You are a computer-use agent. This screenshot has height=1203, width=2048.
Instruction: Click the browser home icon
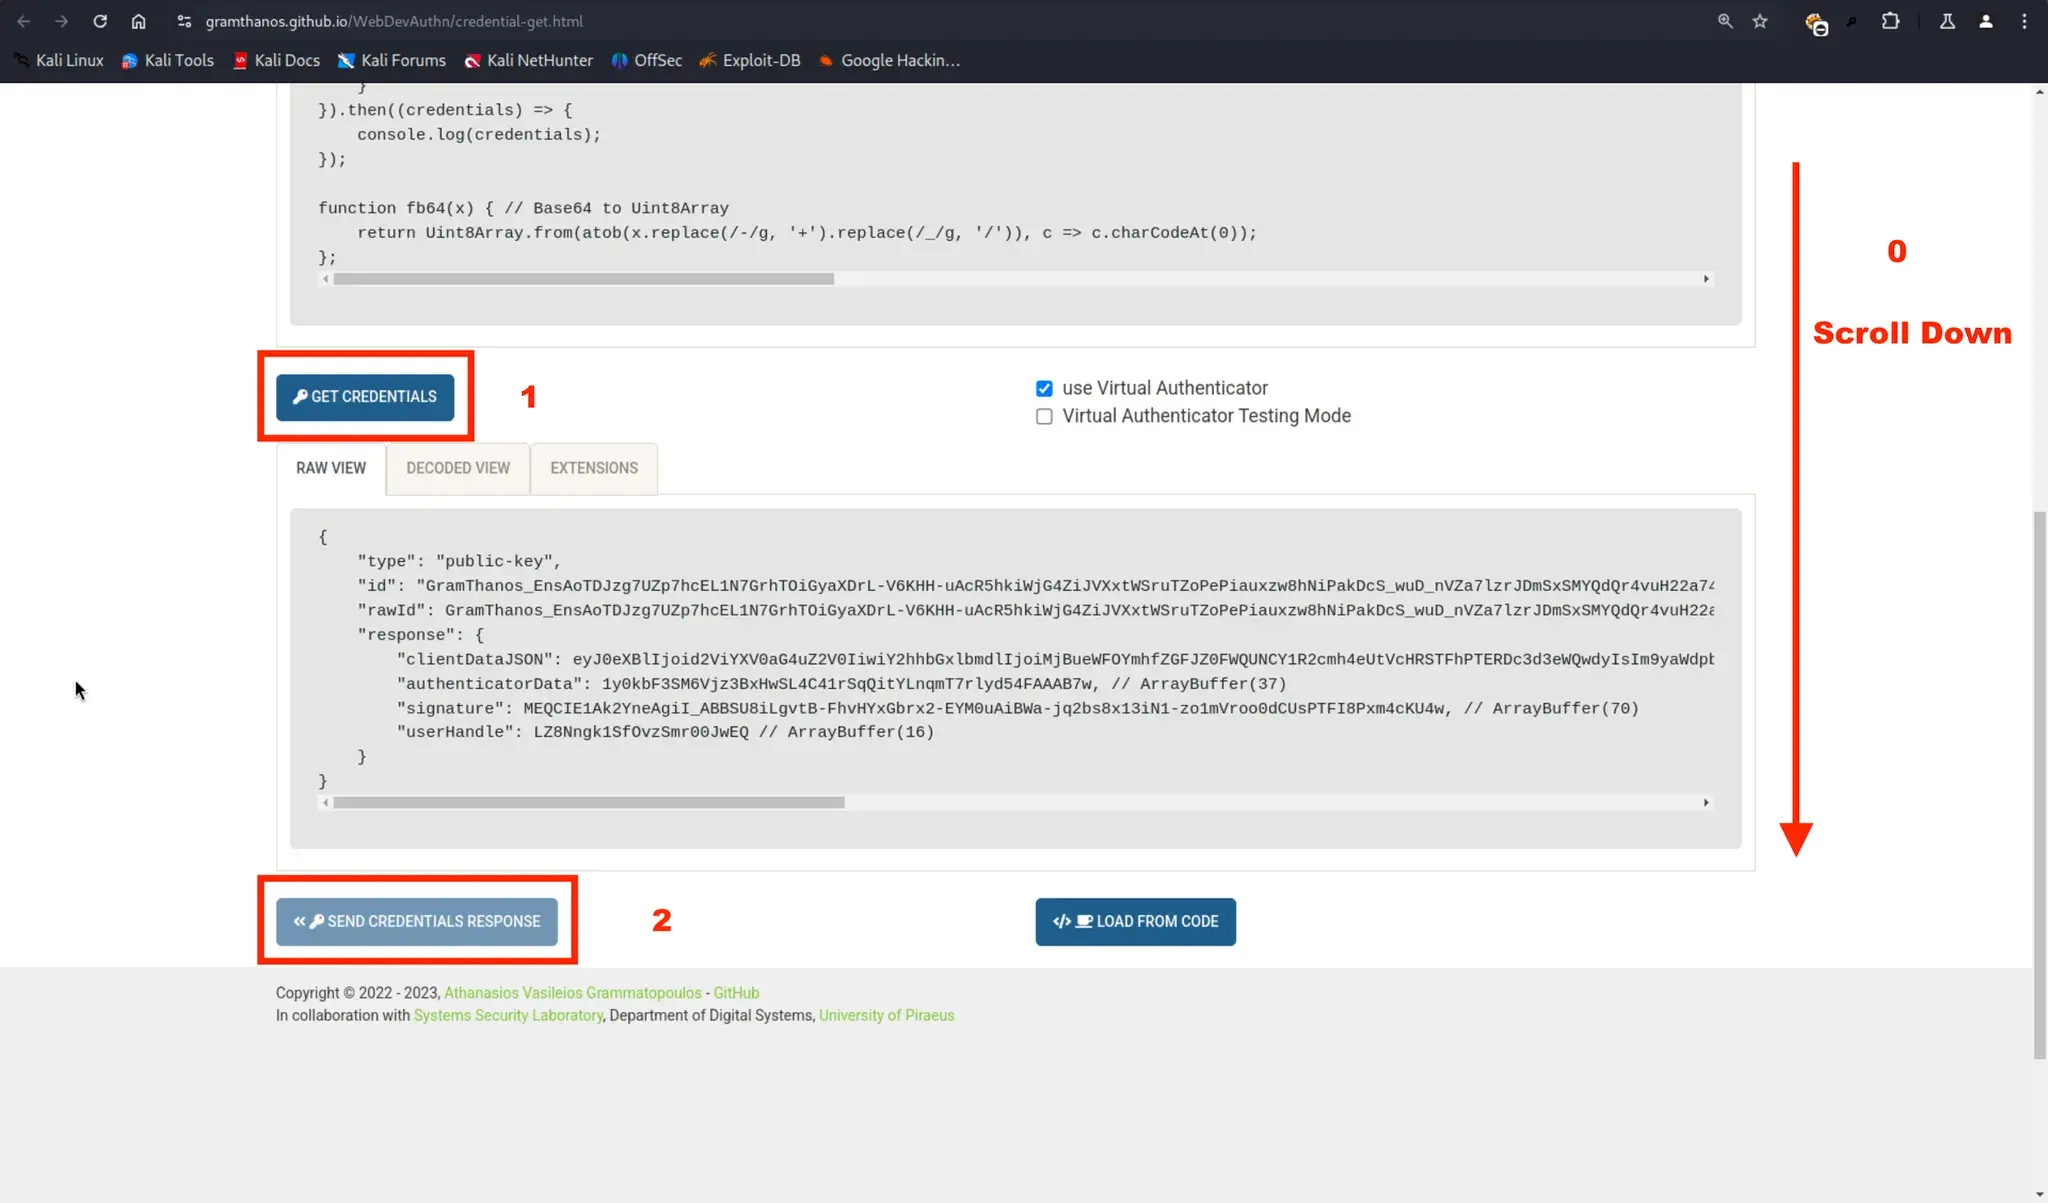point(139,21)
